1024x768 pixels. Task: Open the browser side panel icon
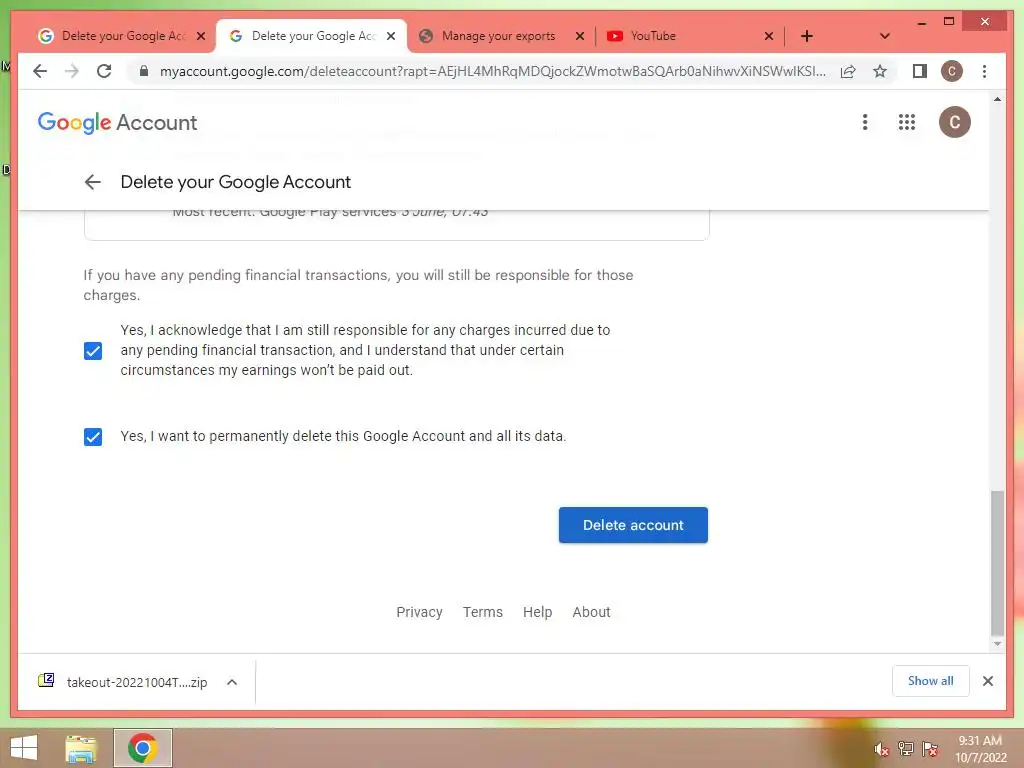(920, 71)
